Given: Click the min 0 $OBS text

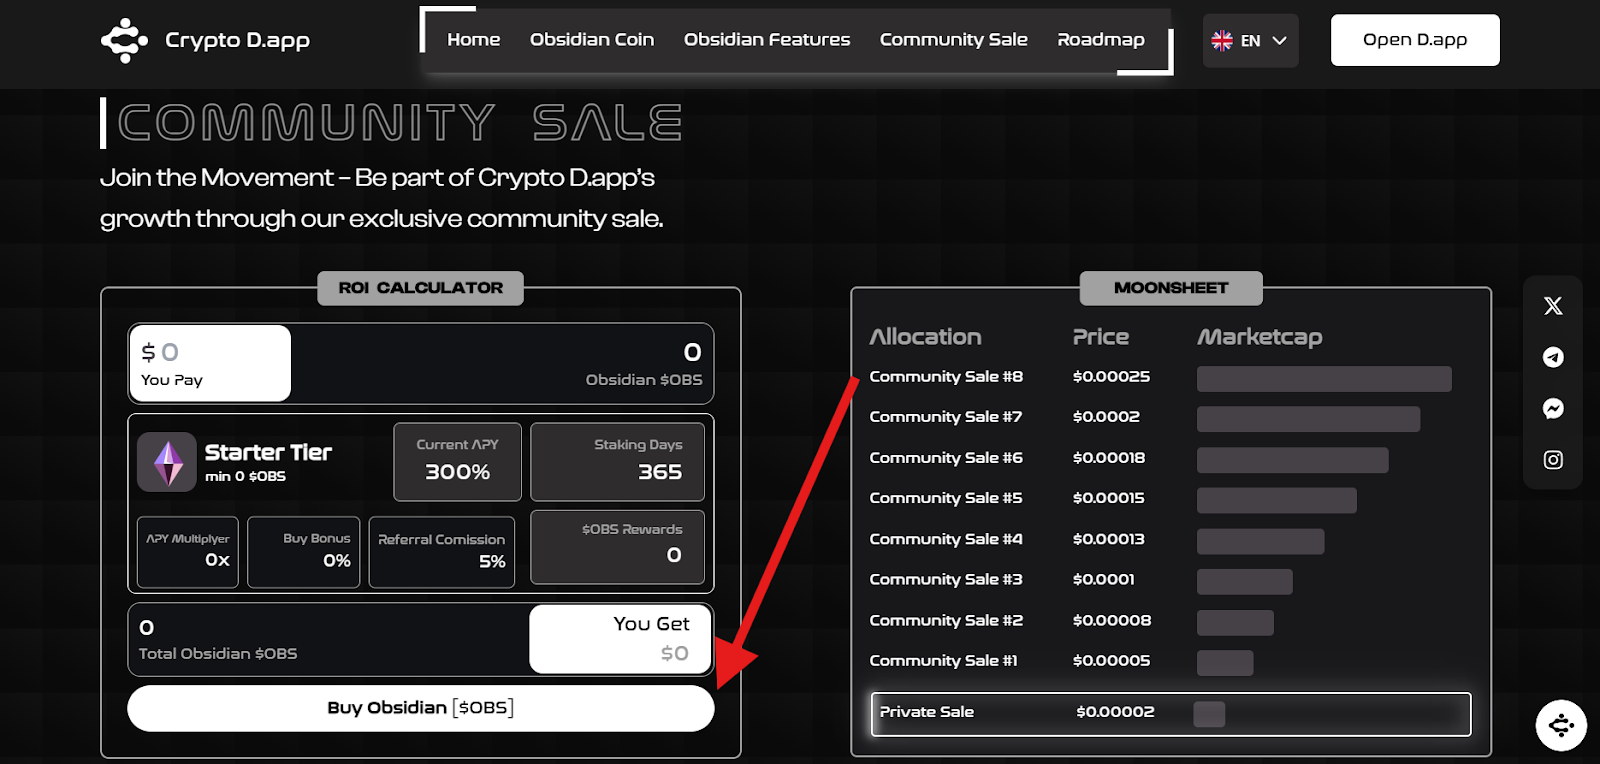Looking at the screenshot, I should click(245, 477).
